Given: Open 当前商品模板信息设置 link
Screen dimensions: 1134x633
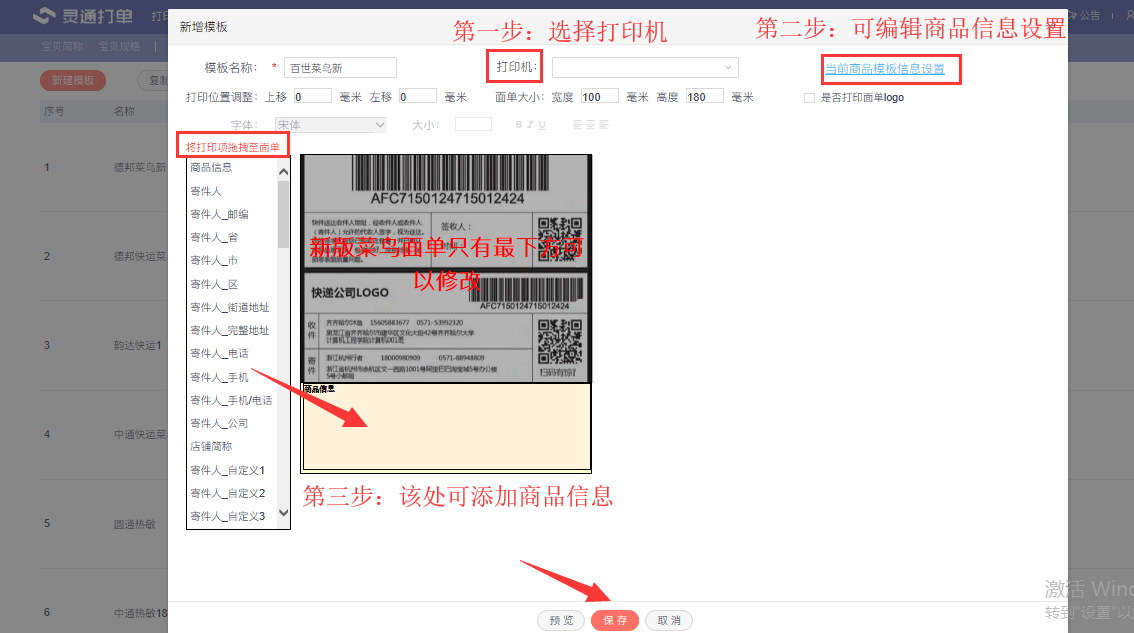Looking at the screenshot, I should coord(884,69).
